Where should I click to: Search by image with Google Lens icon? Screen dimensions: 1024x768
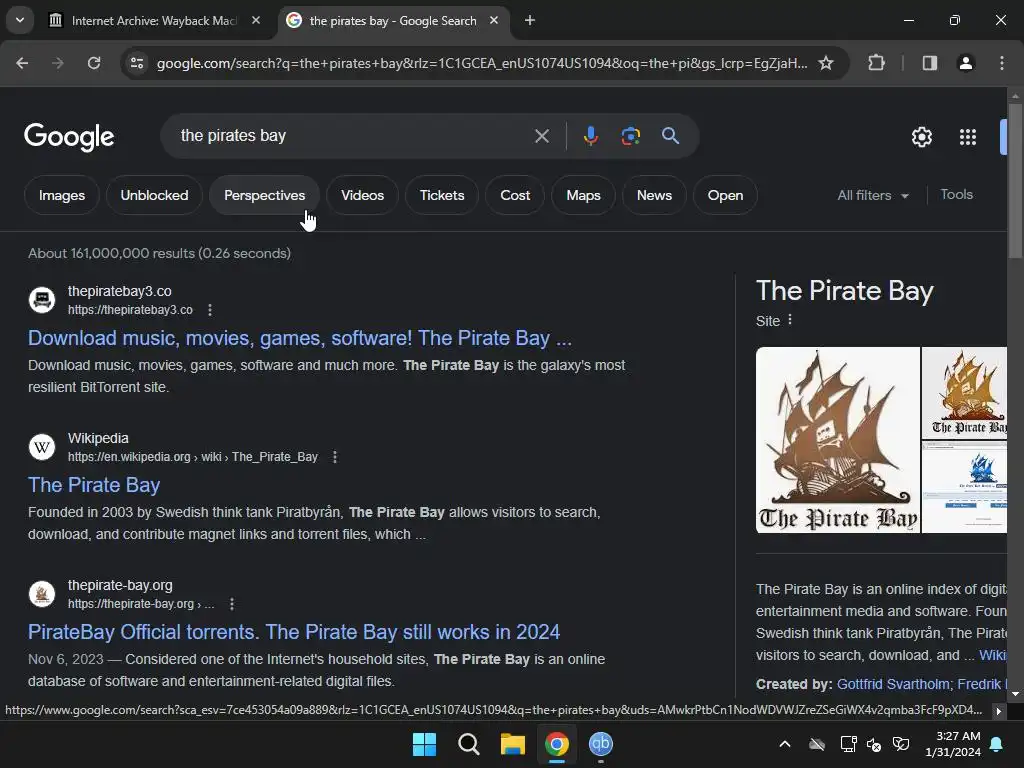(x=630, y=136)
